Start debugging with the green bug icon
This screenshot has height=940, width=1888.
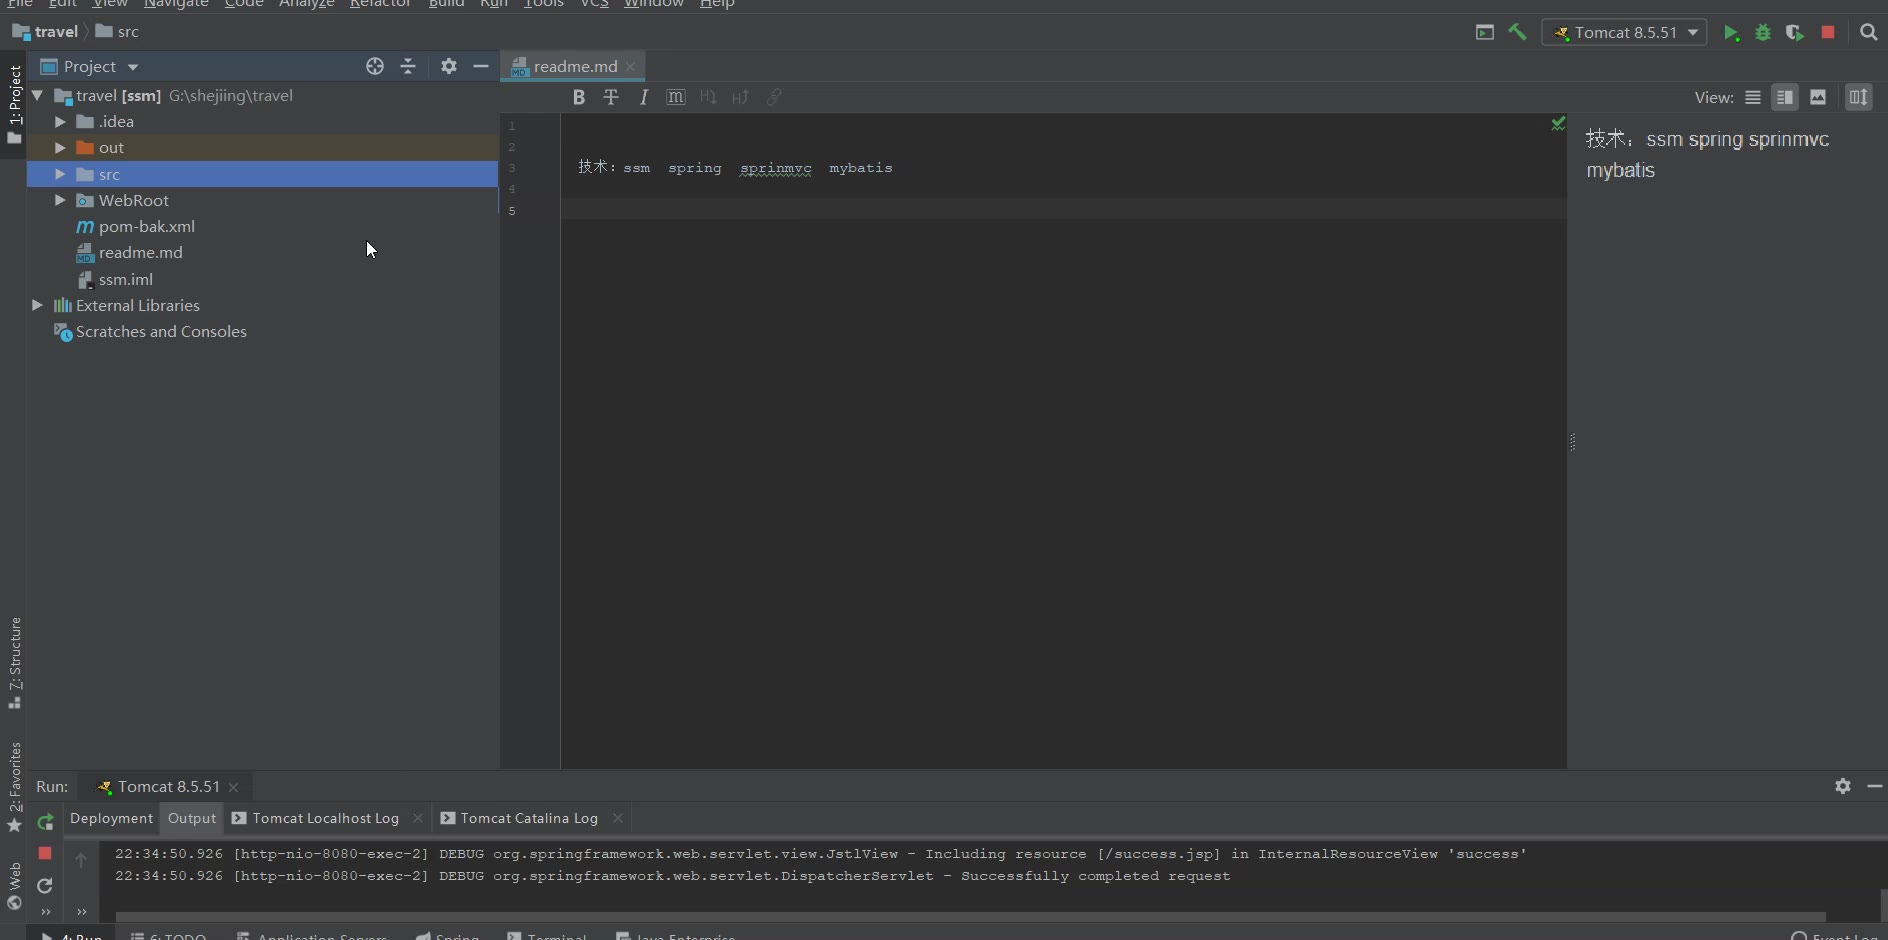1763,33
